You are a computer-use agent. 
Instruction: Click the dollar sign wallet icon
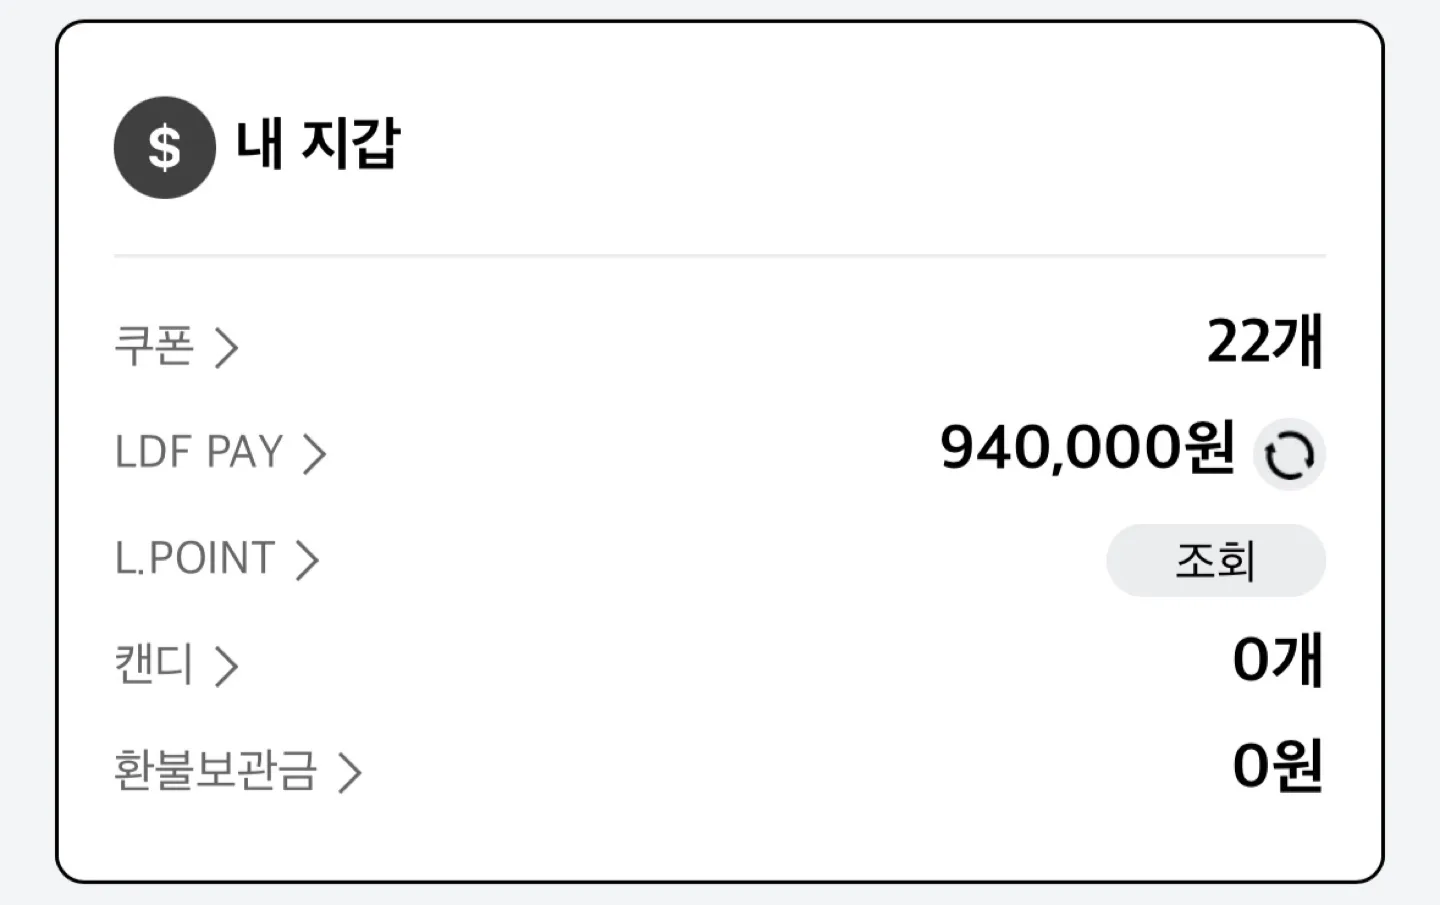[164, 147]
